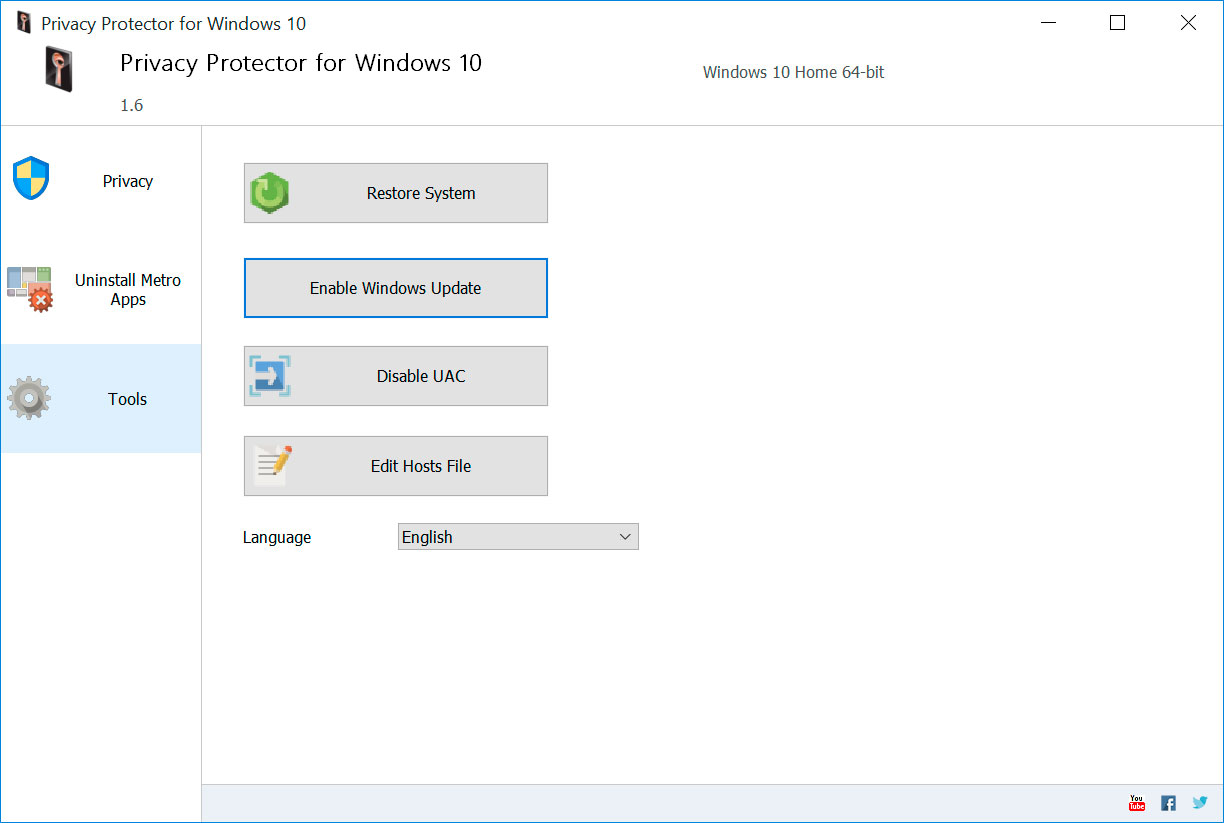Click the Edit Hosts File button text

(421, 466)
